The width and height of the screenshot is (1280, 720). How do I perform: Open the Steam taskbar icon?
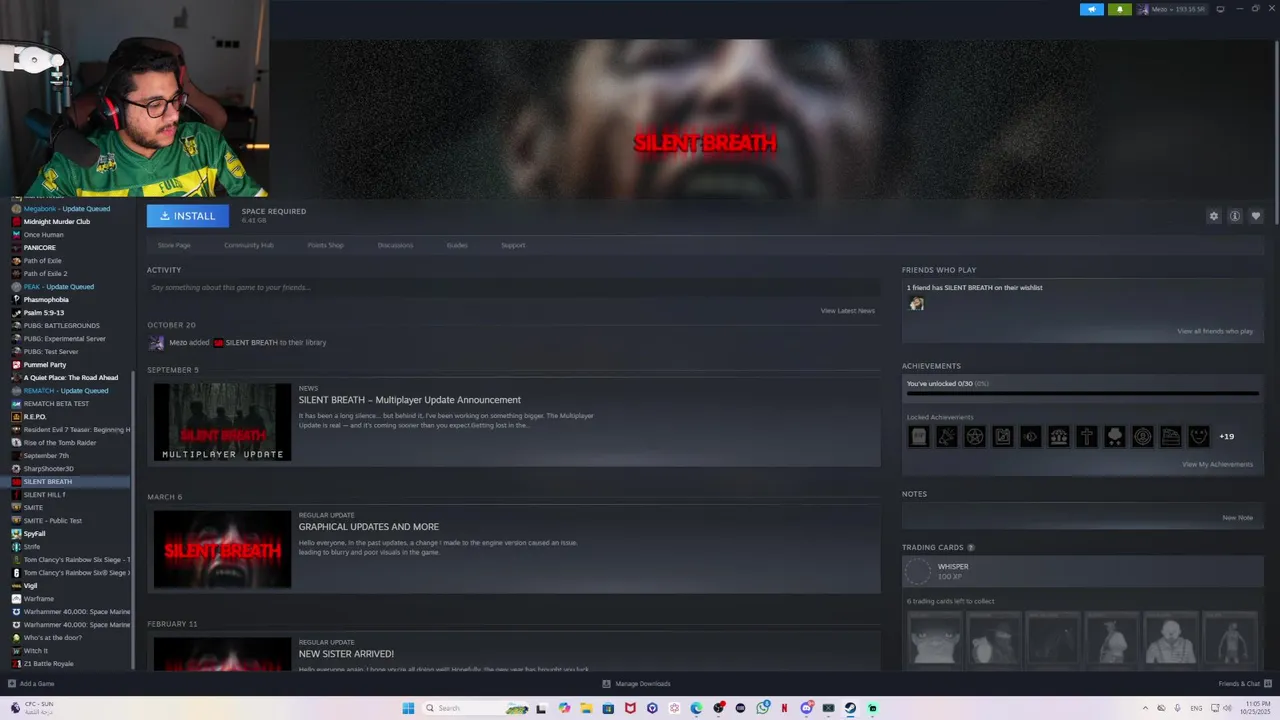(850, 708)
